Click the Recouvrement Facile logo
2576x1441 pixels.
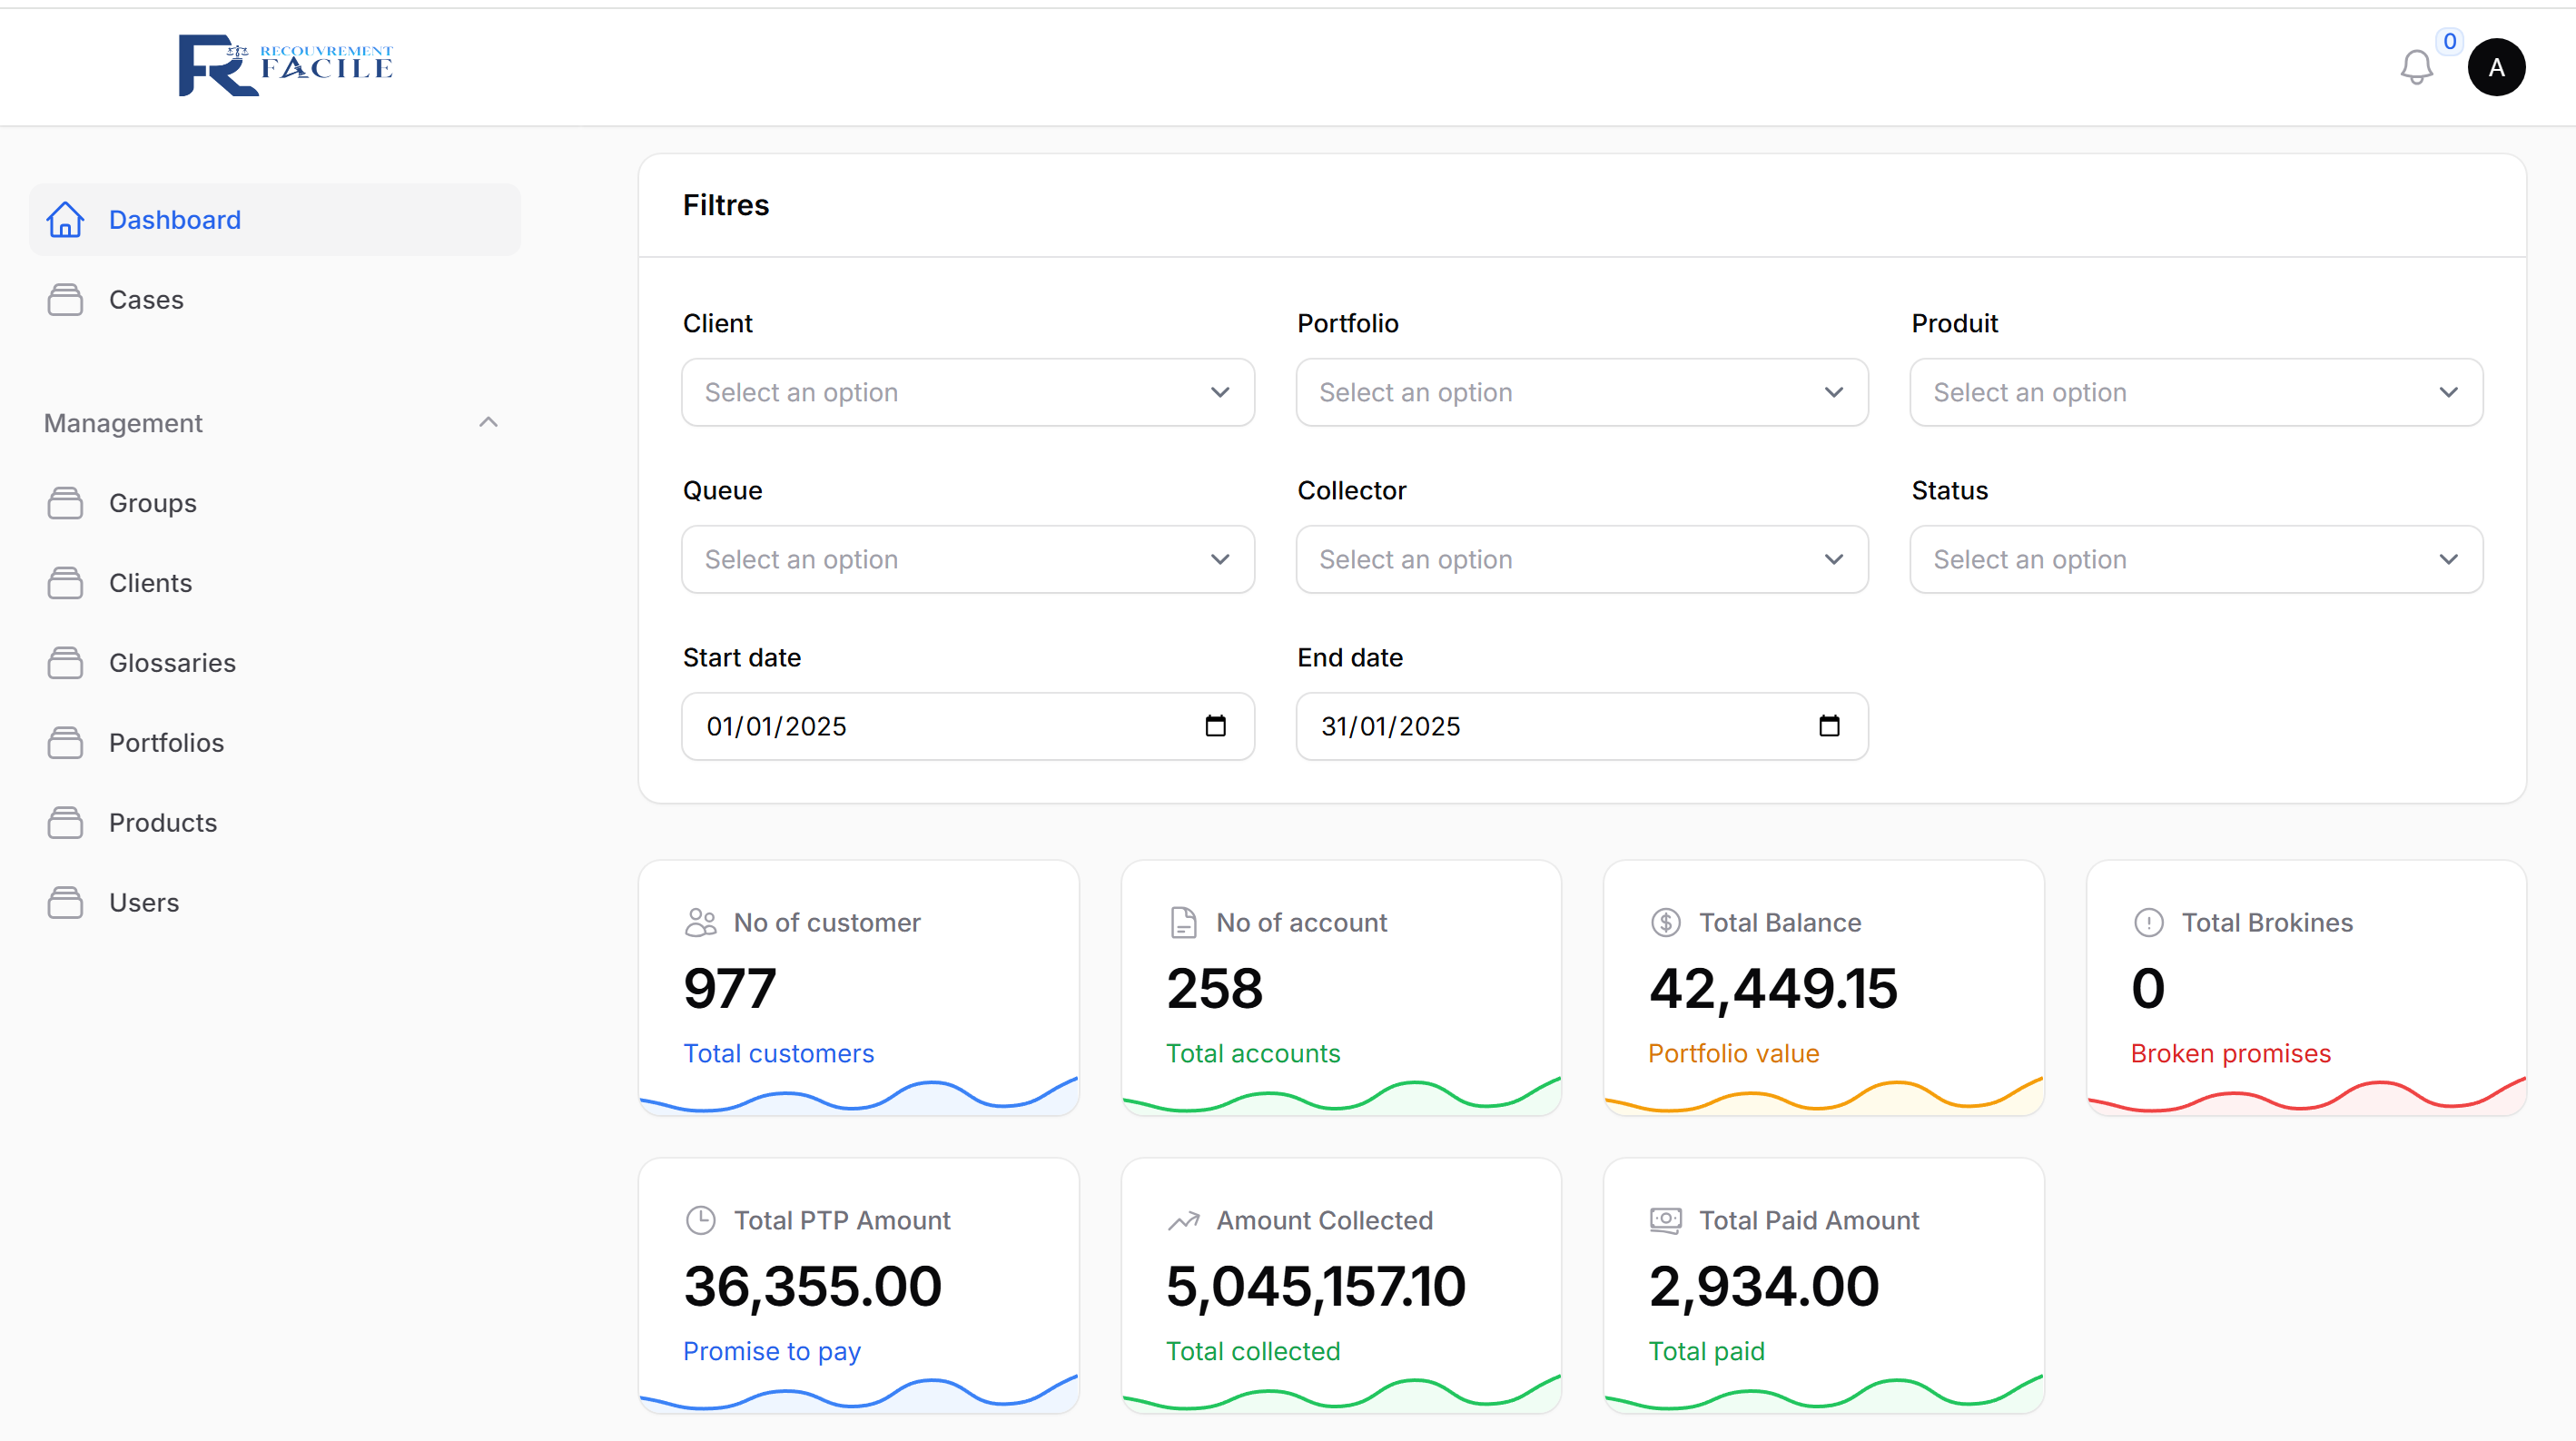point(286,65)
